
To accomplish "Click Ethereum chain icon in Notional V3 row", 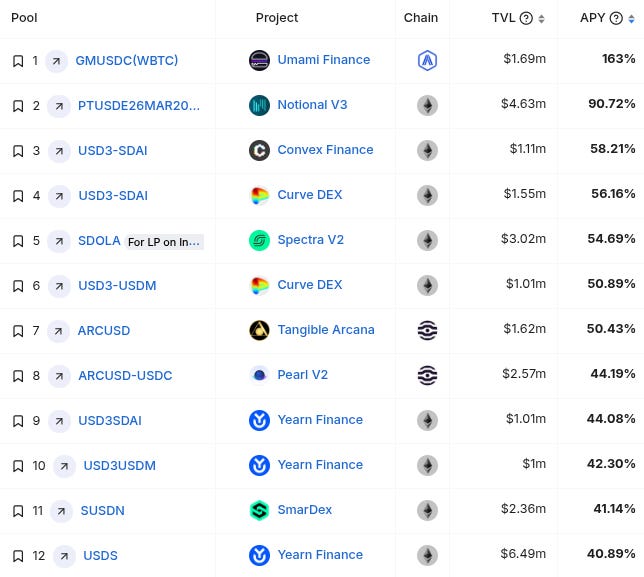I will click(x=427, y=106).
